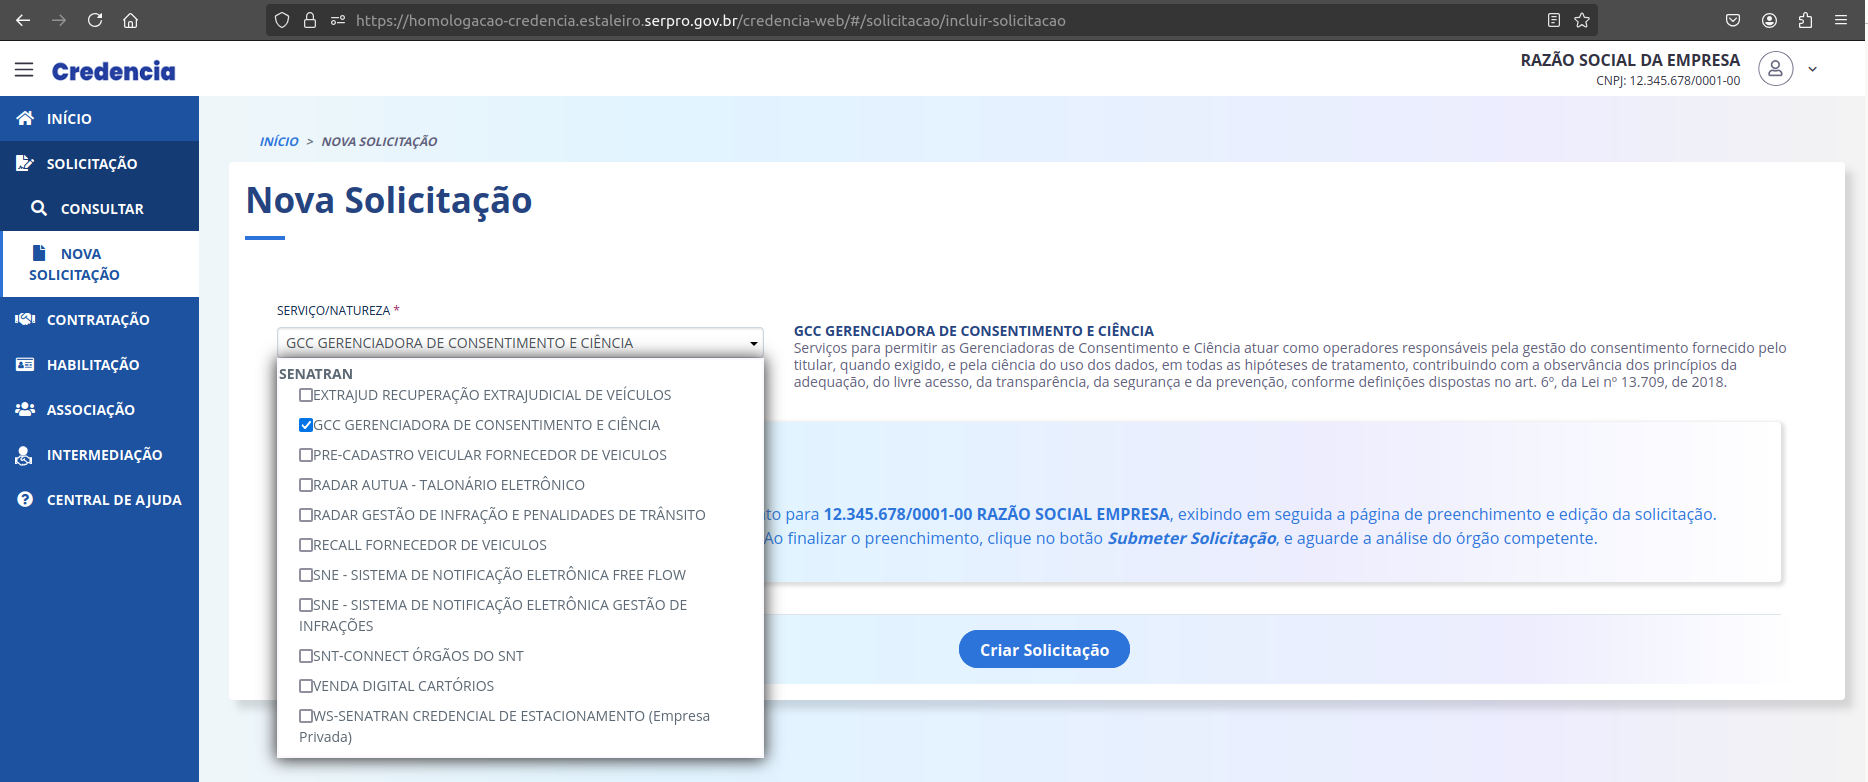Screen dimensions: 1868x782
Task: Click the Intermediação icon in sidebar
Action: point(24,455)
